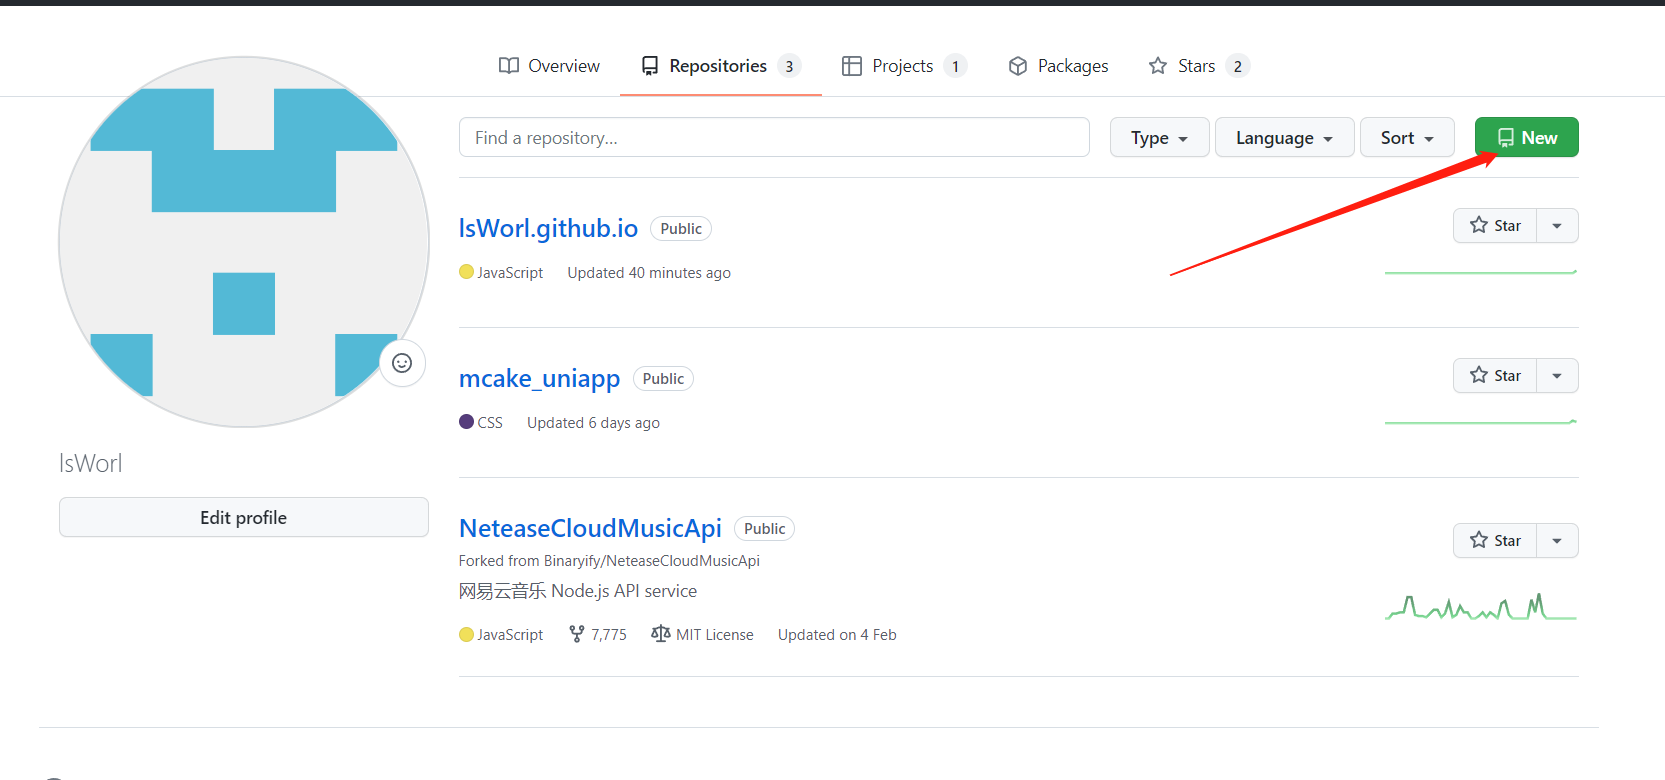Set status via the smiley icon
Screen dimensions: 1665x780
(402, 363)
